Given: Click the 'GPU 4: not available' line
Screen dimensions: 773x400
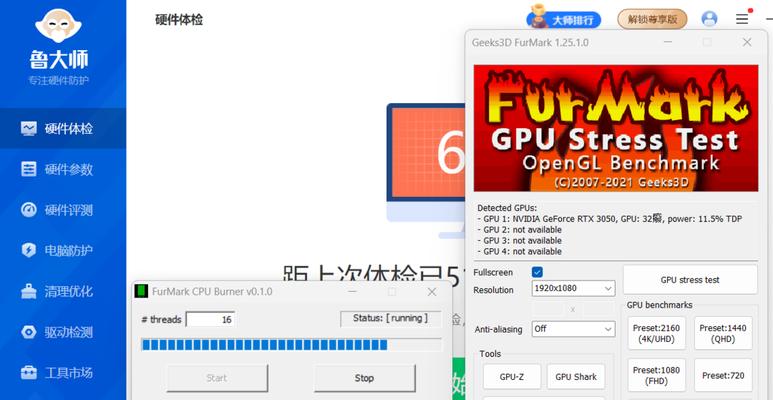Looking at the screenshot, I should pyautogui.click(x=519, y=252).
